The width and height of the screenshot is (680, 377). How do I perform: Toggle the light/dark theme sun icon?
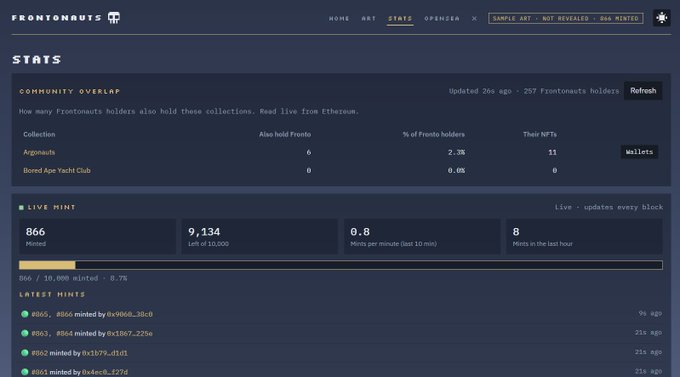pos(661,18)
